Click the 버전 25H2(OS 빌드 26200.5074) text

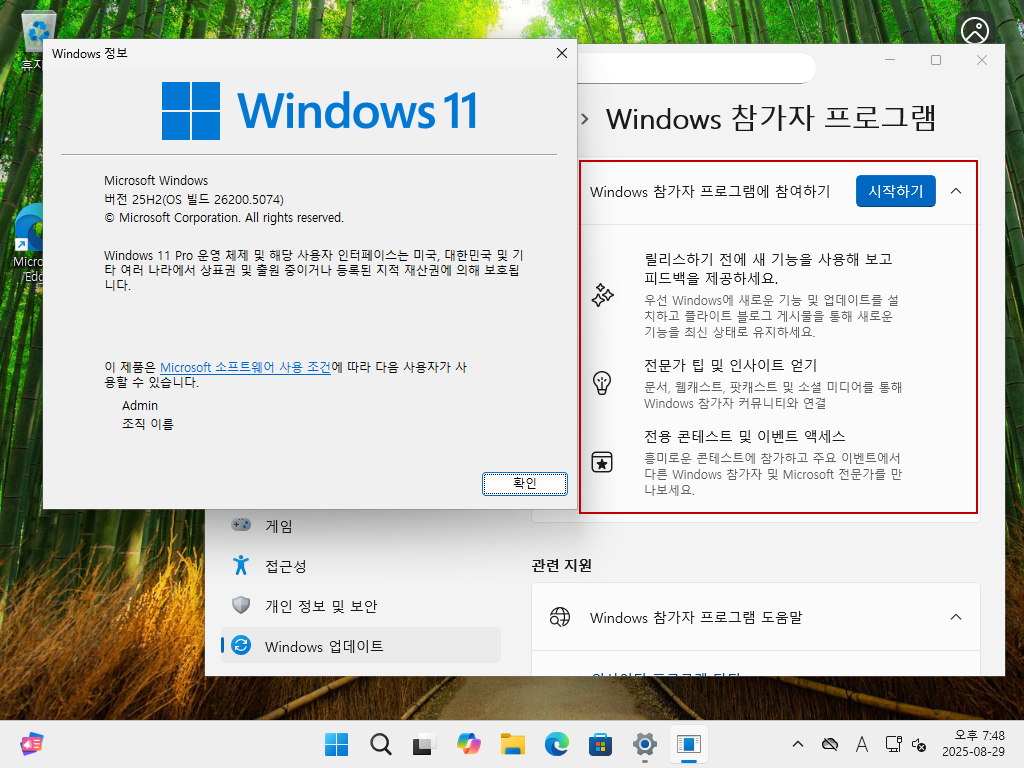point(194,199)
